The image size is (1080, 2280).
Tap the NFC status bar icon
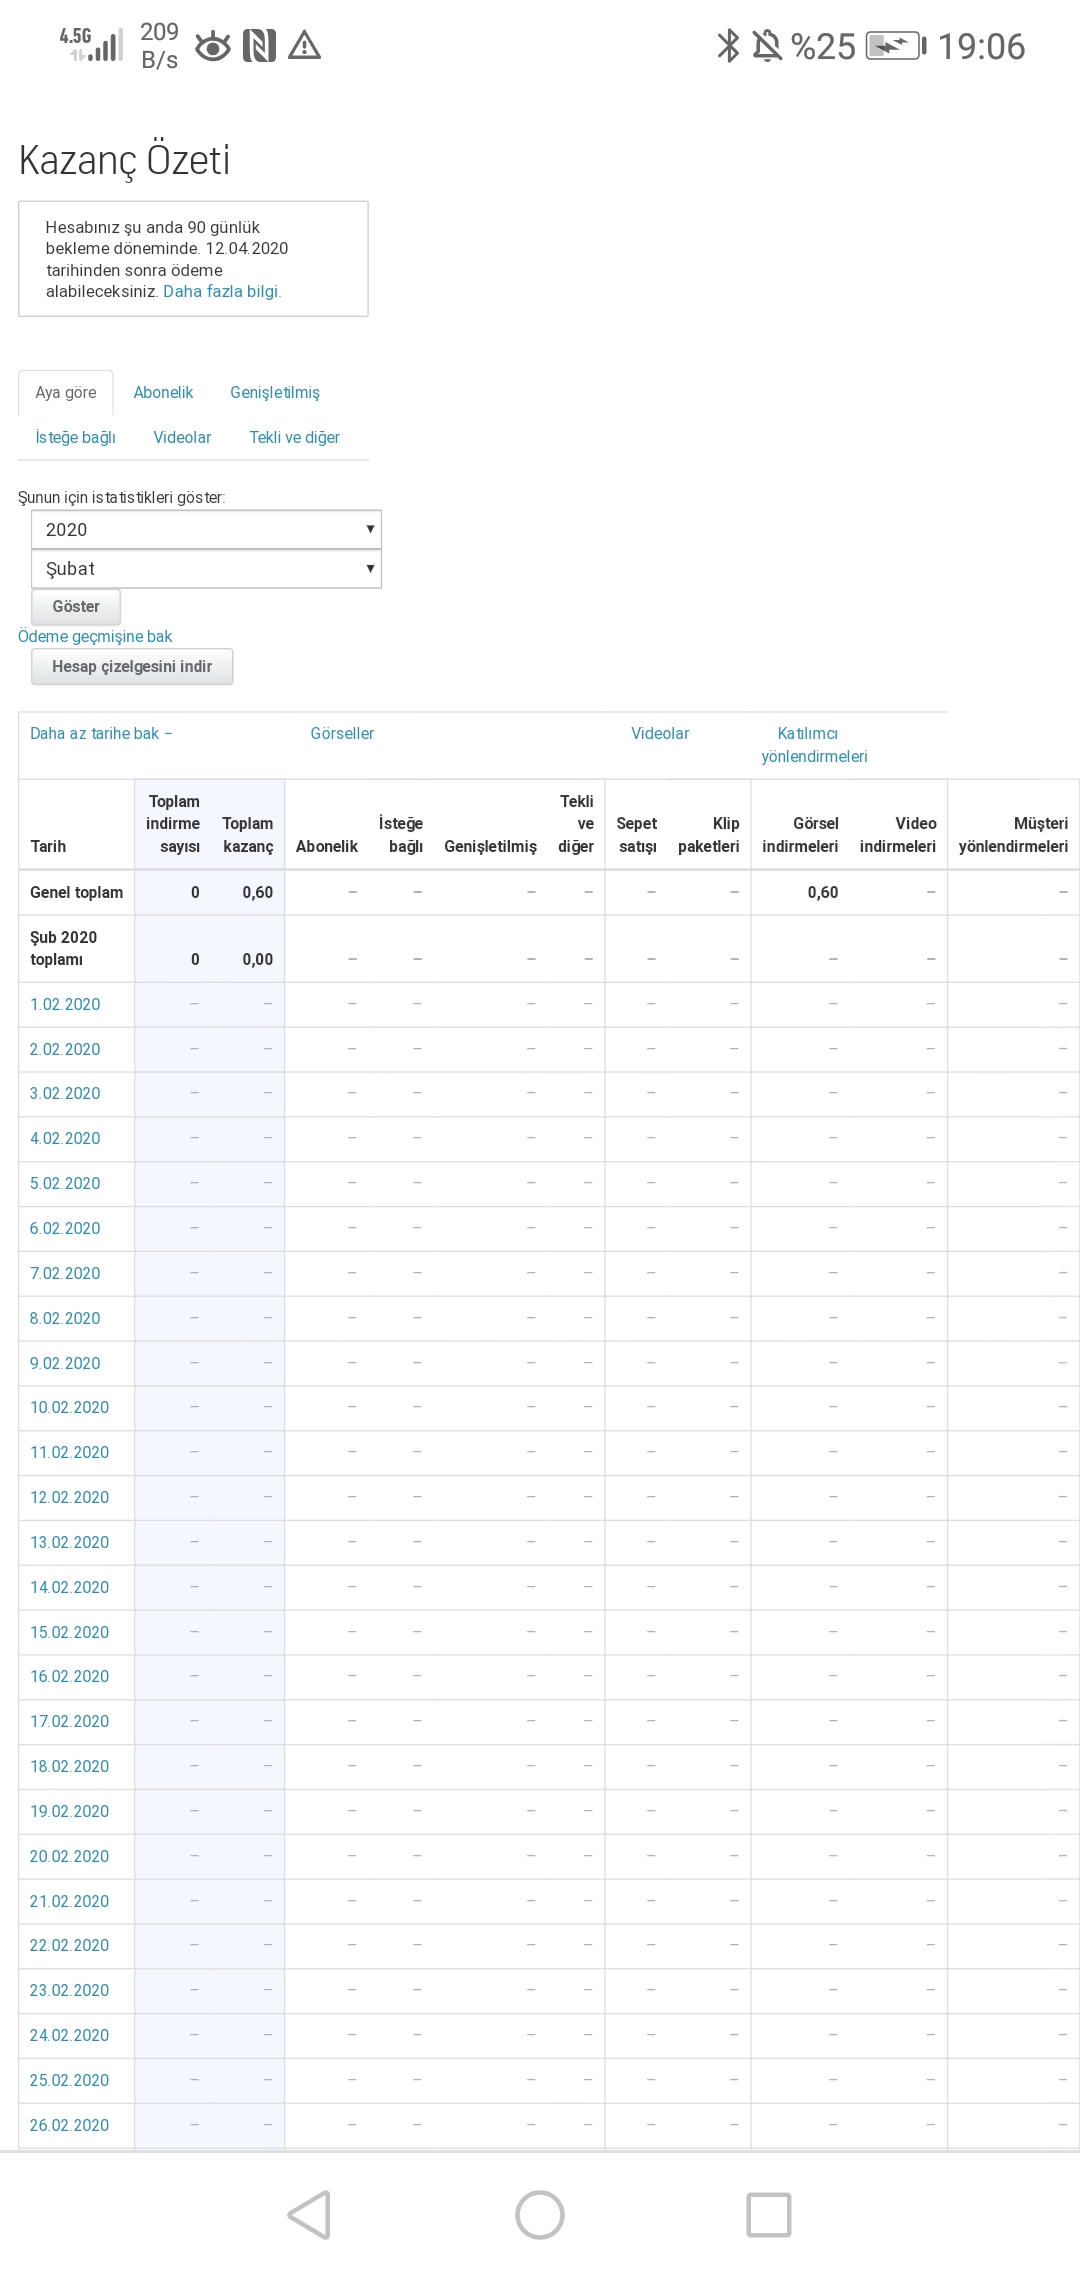(259, 46)
